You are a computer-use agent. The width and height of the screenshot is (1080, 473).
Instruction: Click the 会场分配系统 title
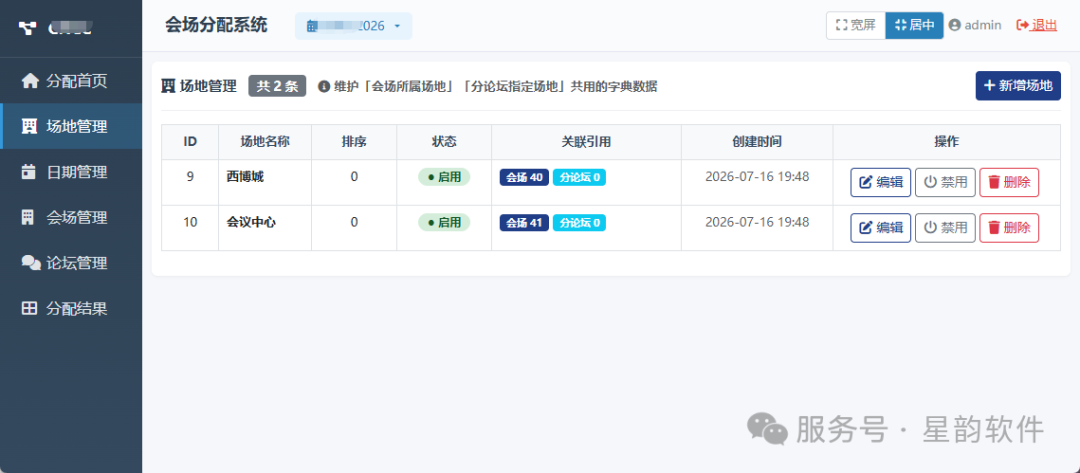216,25
